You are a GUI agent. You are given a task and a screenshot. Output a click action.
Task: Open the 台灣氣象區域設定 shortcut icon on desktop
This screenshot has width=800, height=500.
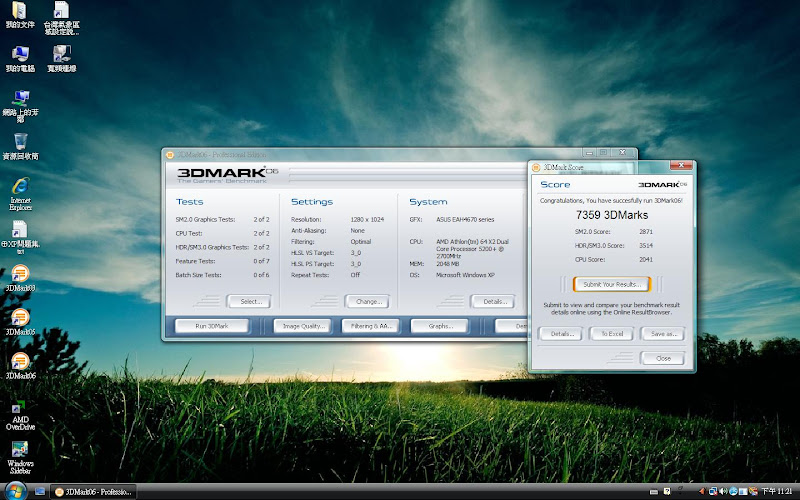pos(62,18)
